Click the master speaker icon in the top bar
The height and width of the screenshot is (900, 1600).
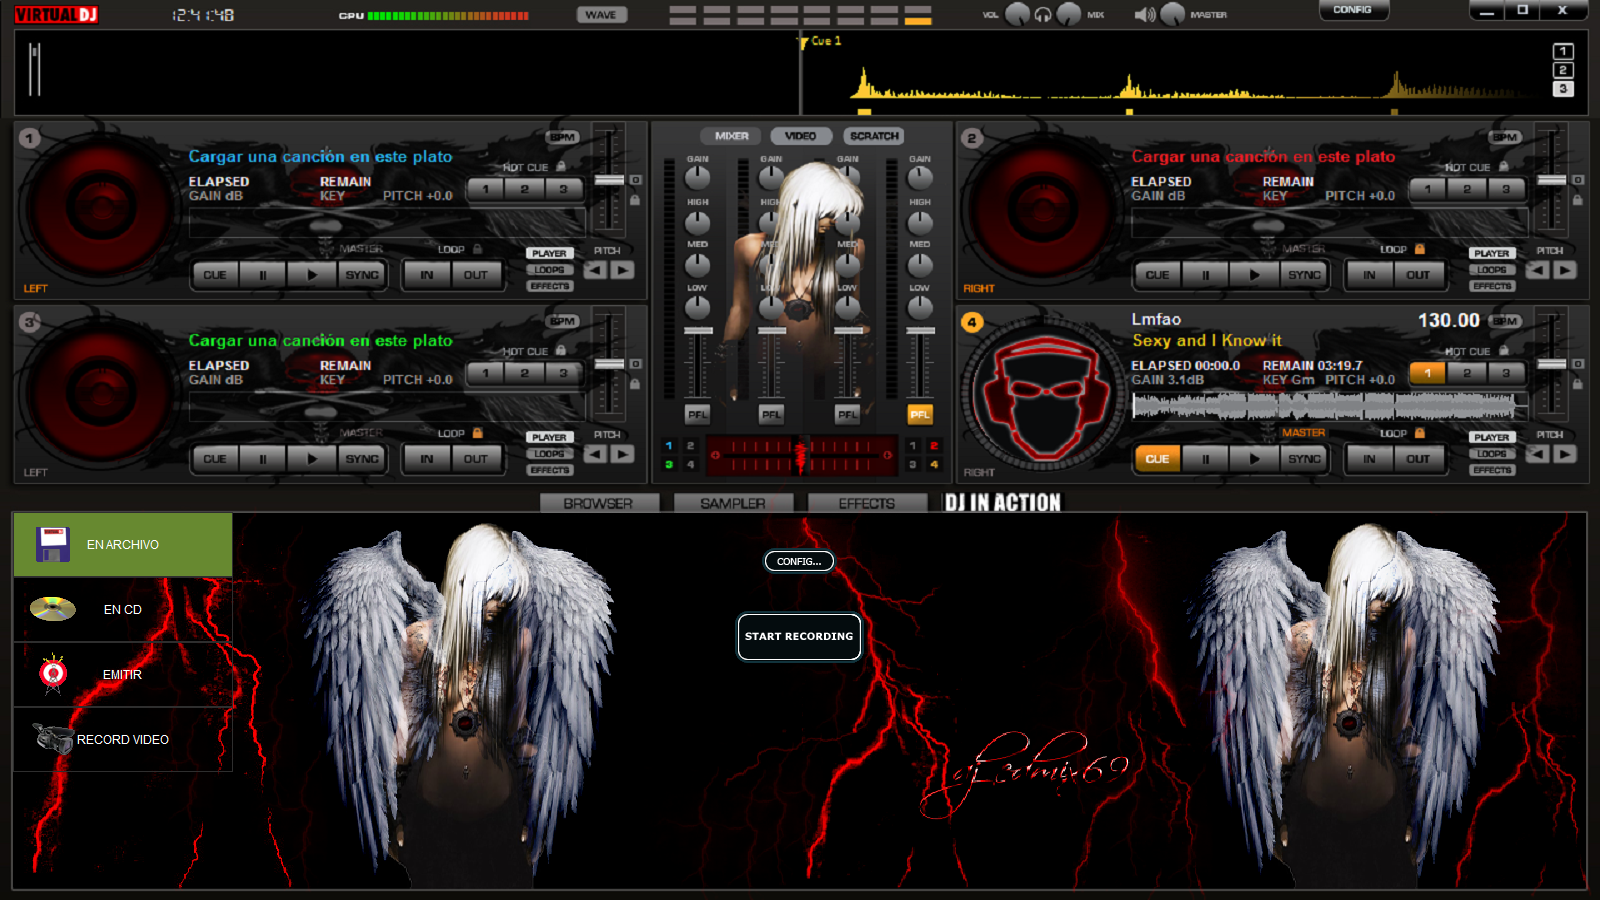[x=1145, y=15]
